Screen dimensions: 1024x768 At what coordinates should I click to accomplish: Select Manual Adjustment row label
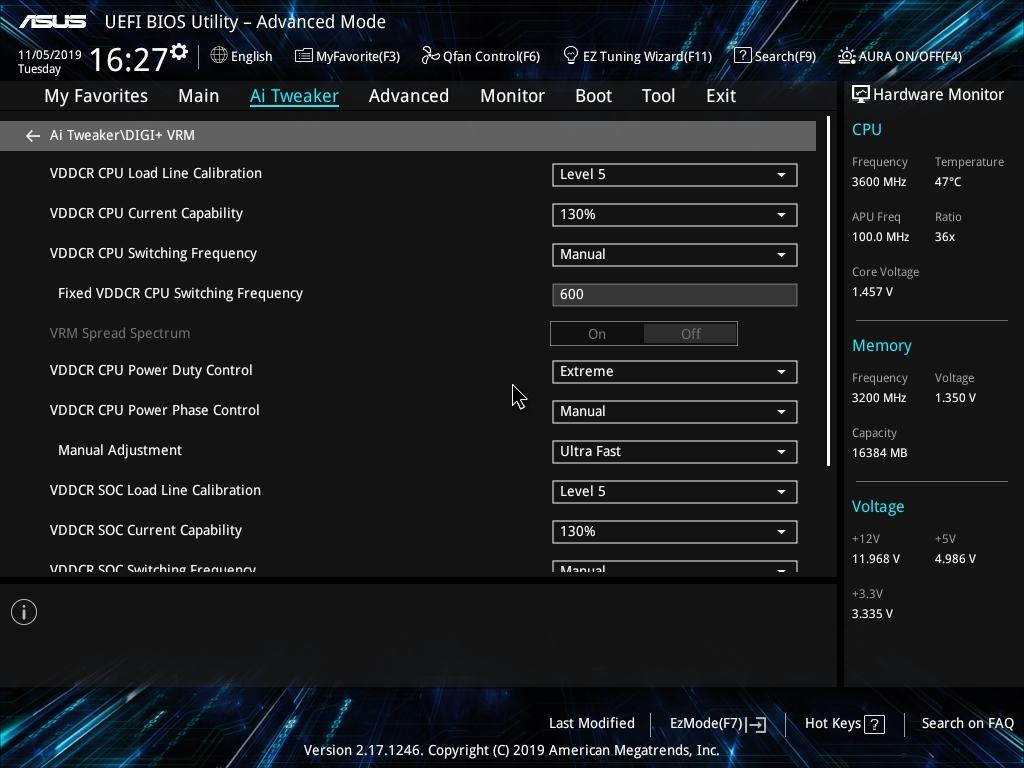(x=120, y=451)
